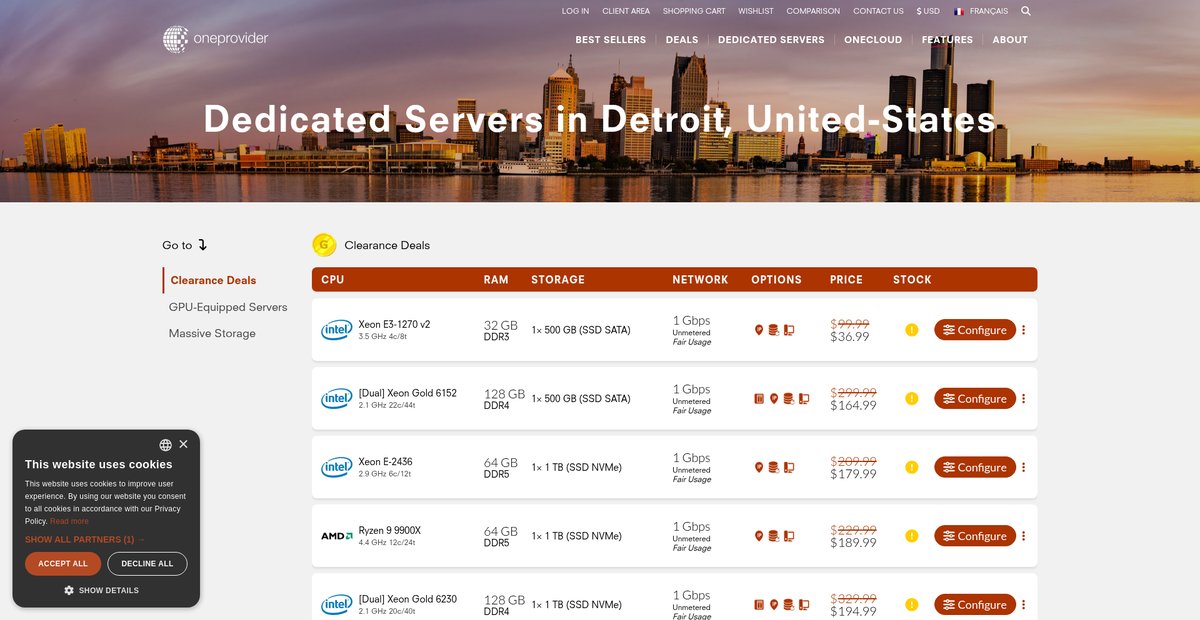Screen dimensions: 1200x620
Task: Close the cookie popup with the X icon
Action: pyautogui.click(x=183, y=444)
